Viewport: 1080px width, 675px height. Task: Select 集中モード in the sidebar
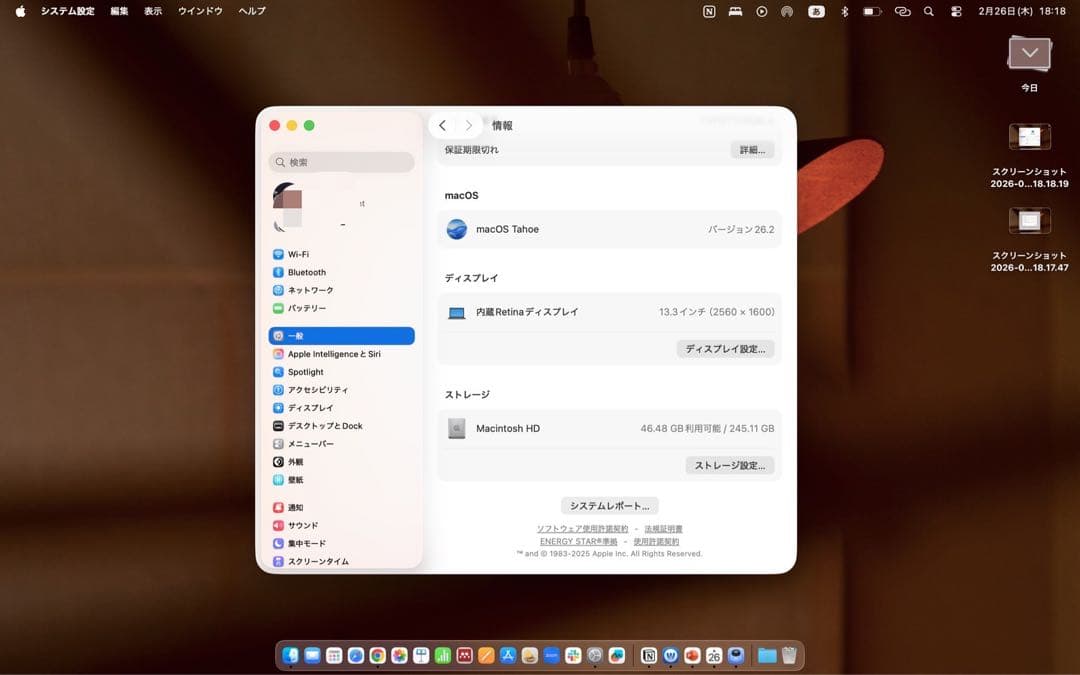point(341,543)
